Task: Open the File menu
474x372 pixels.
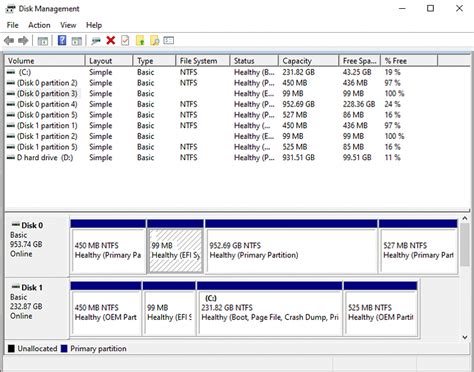Action: pos(13,25)
